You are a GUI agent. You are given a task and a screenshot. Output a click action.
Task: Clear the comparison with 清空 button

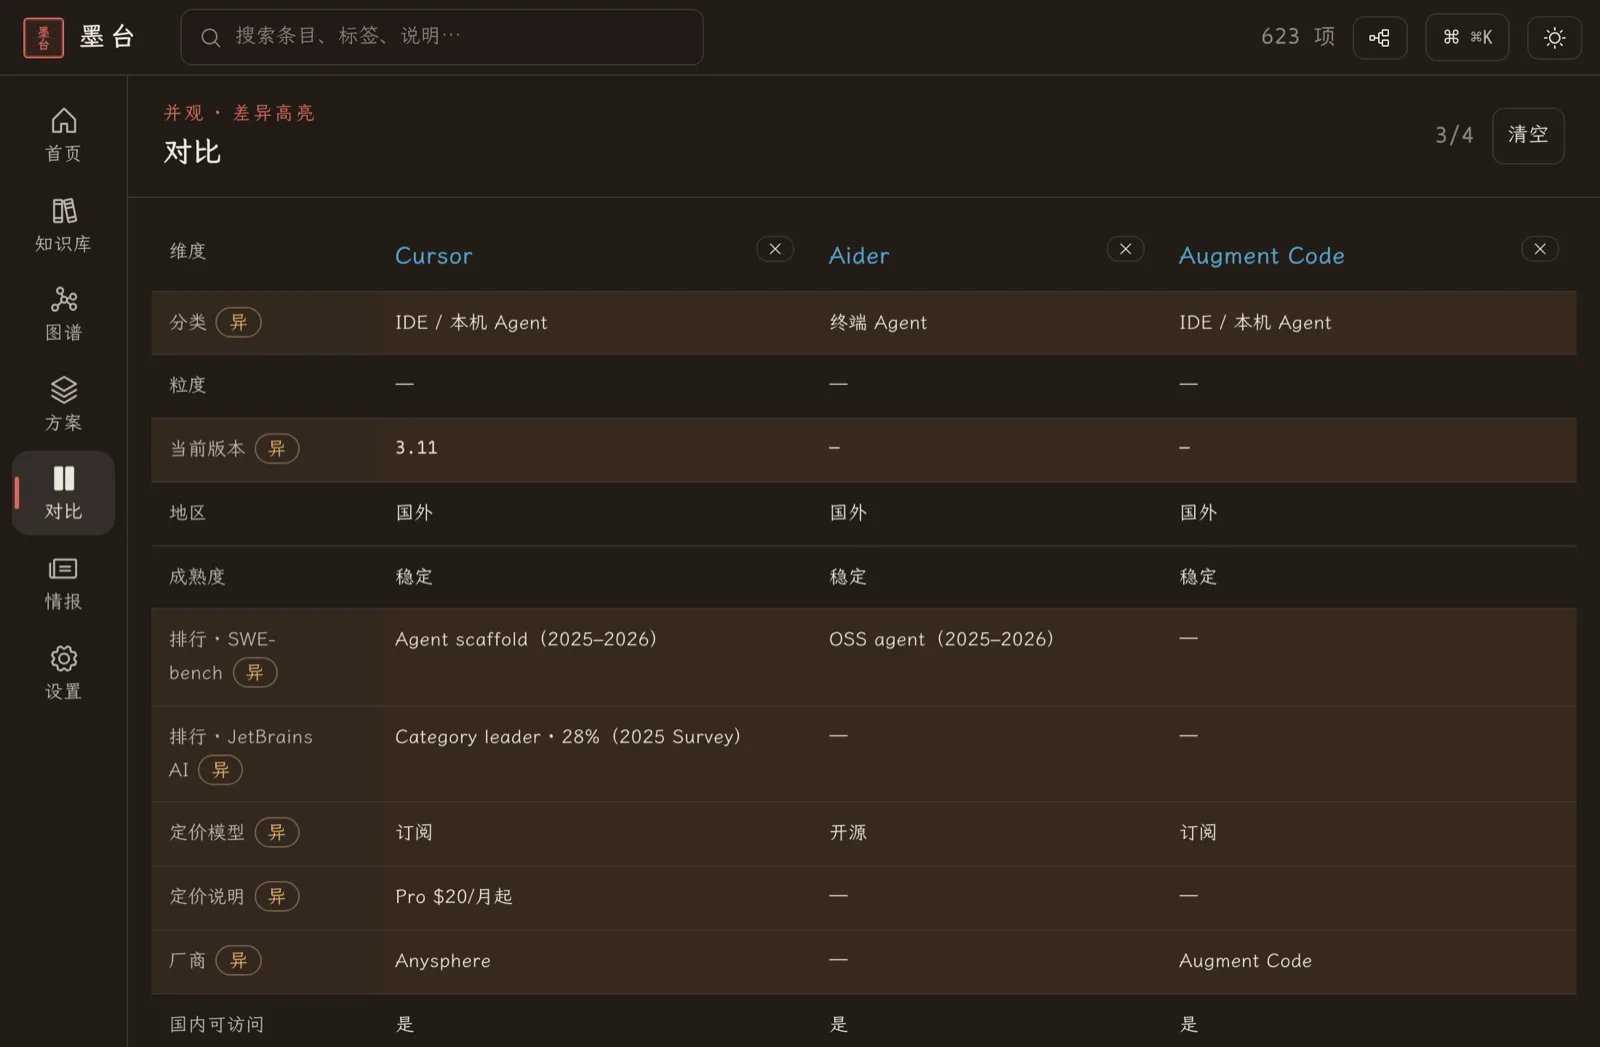pyautogui.click(x=1528, y=135)
